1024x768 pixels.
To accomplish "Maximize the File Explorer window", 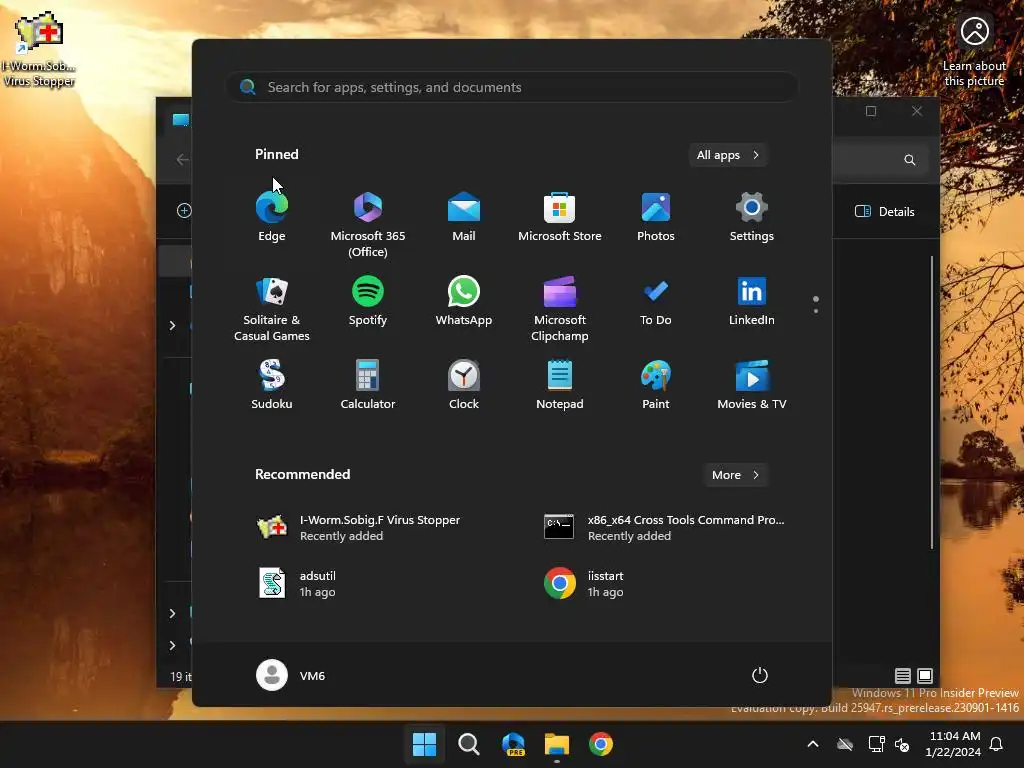I will [x=871, y=111].
